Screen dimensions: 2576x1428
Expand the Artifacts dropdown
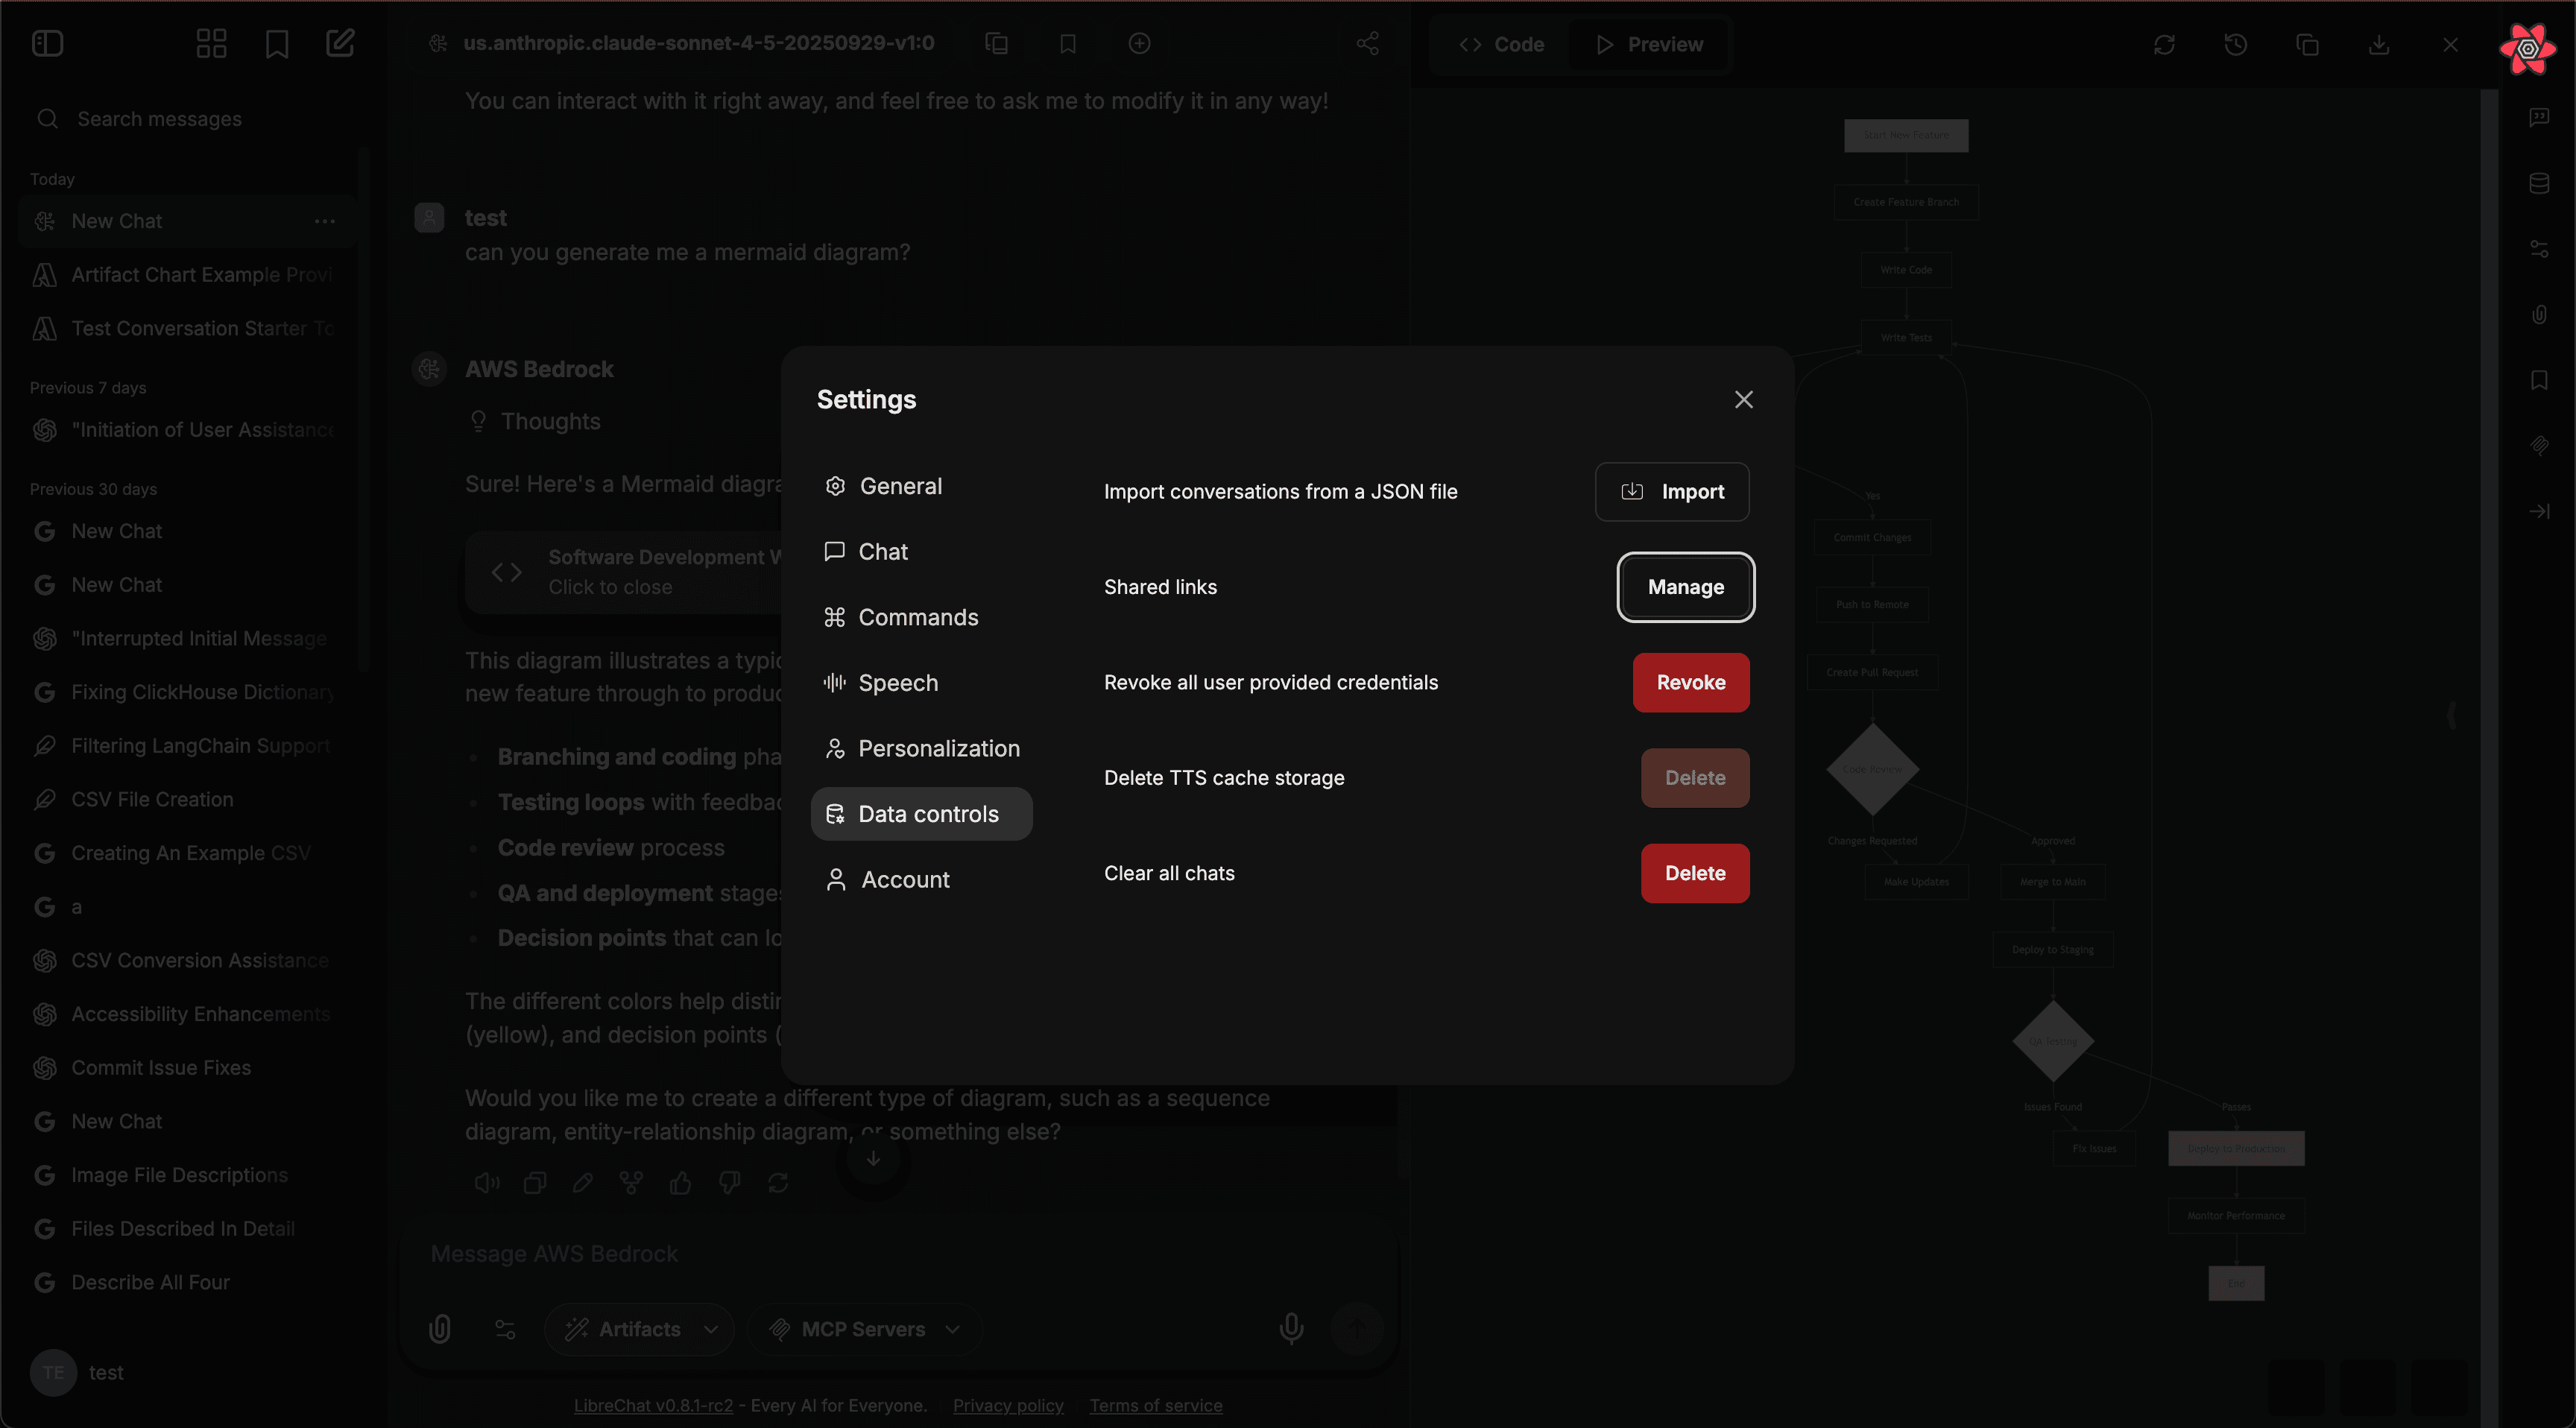pos(639,1329)
